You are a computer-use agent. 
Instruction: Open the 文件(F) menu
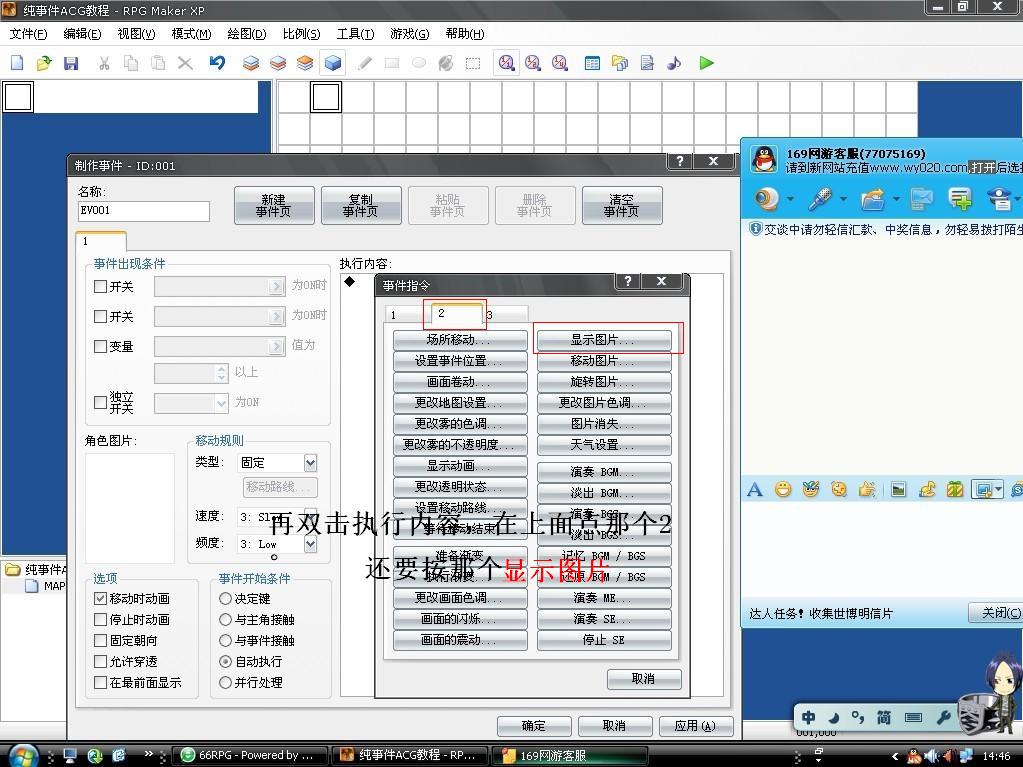point(29,34)
